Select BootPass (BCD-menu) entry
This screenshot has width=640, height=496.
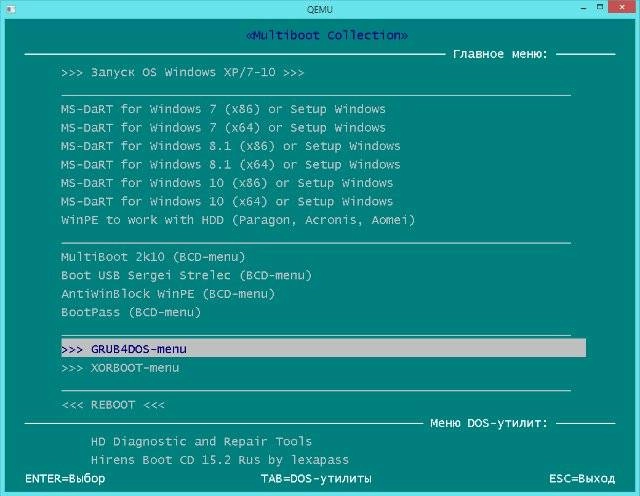click(131, 312)
